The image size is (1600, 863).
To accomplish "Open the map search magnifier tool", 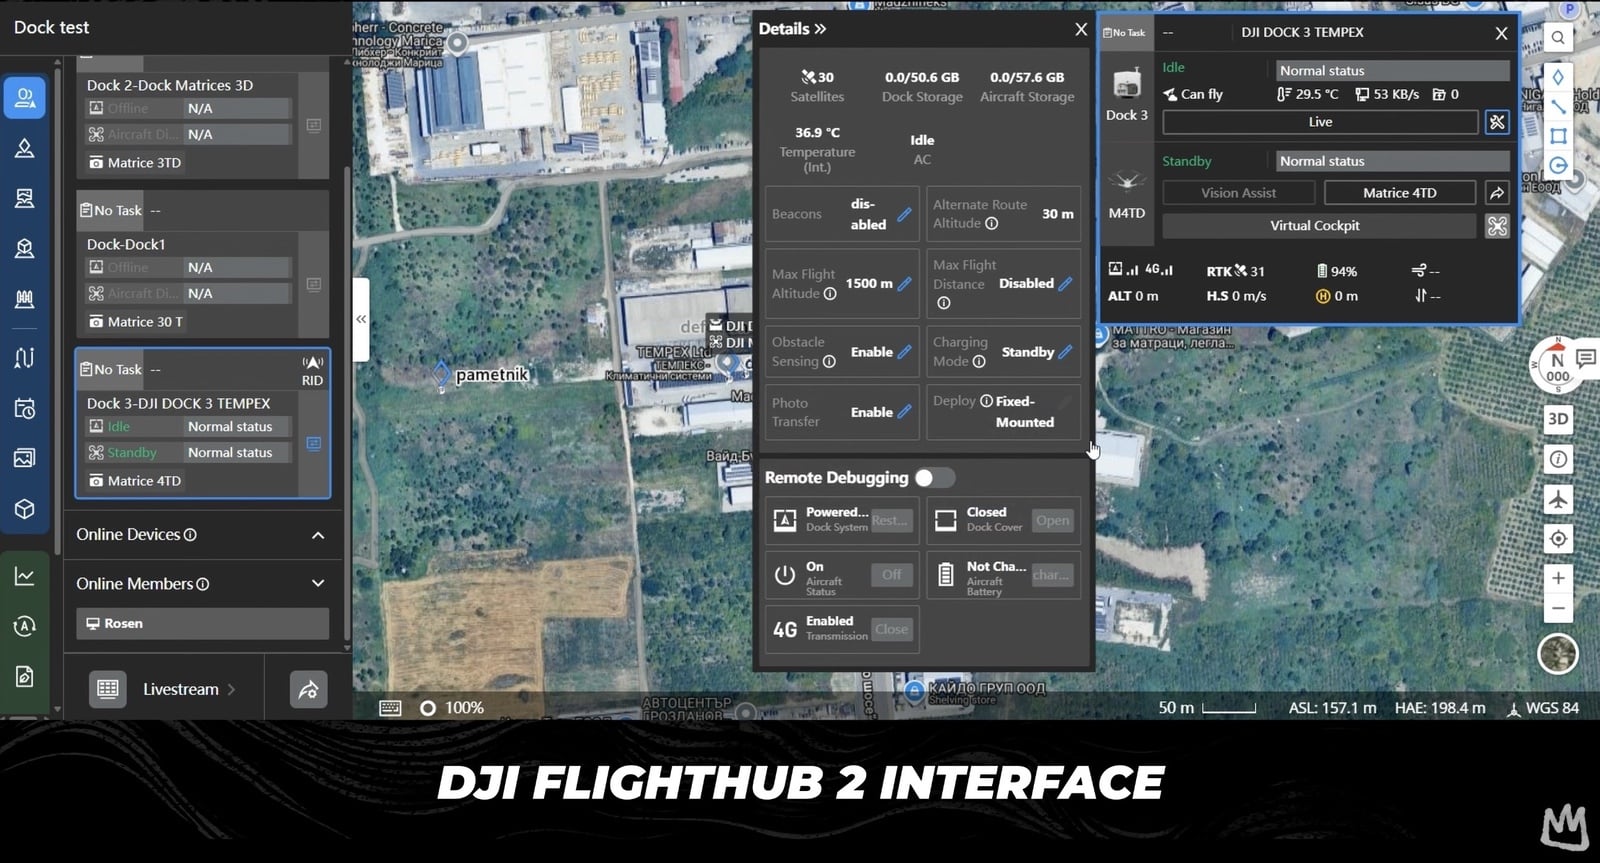I will point(1558,38).
